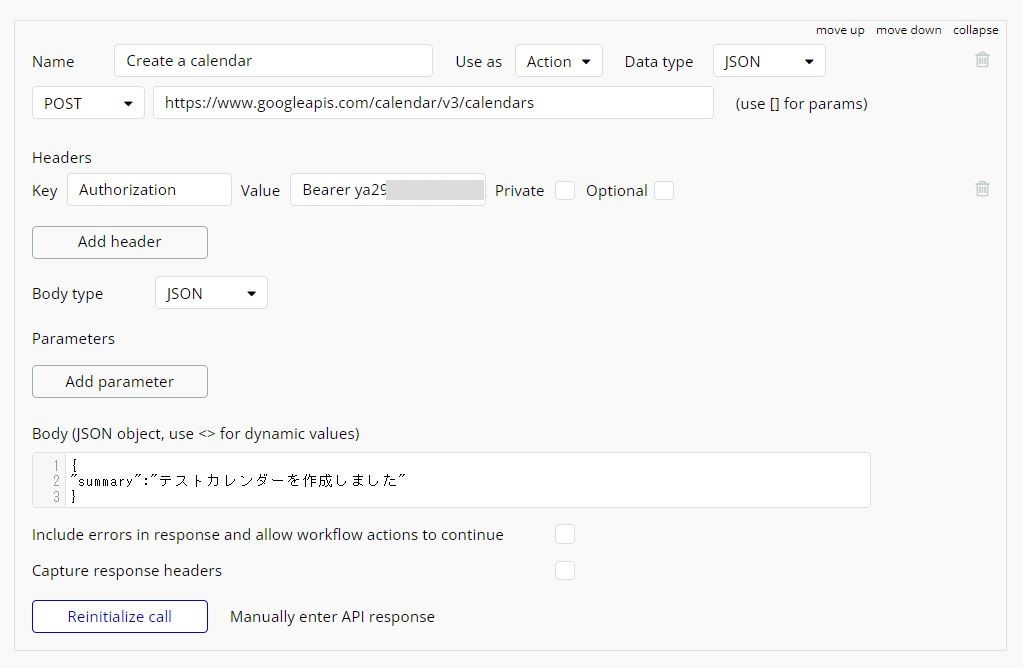This screenshot has width=1023, height=668.
Task: Click inside the JSON body editor
Action: (470, 480)
